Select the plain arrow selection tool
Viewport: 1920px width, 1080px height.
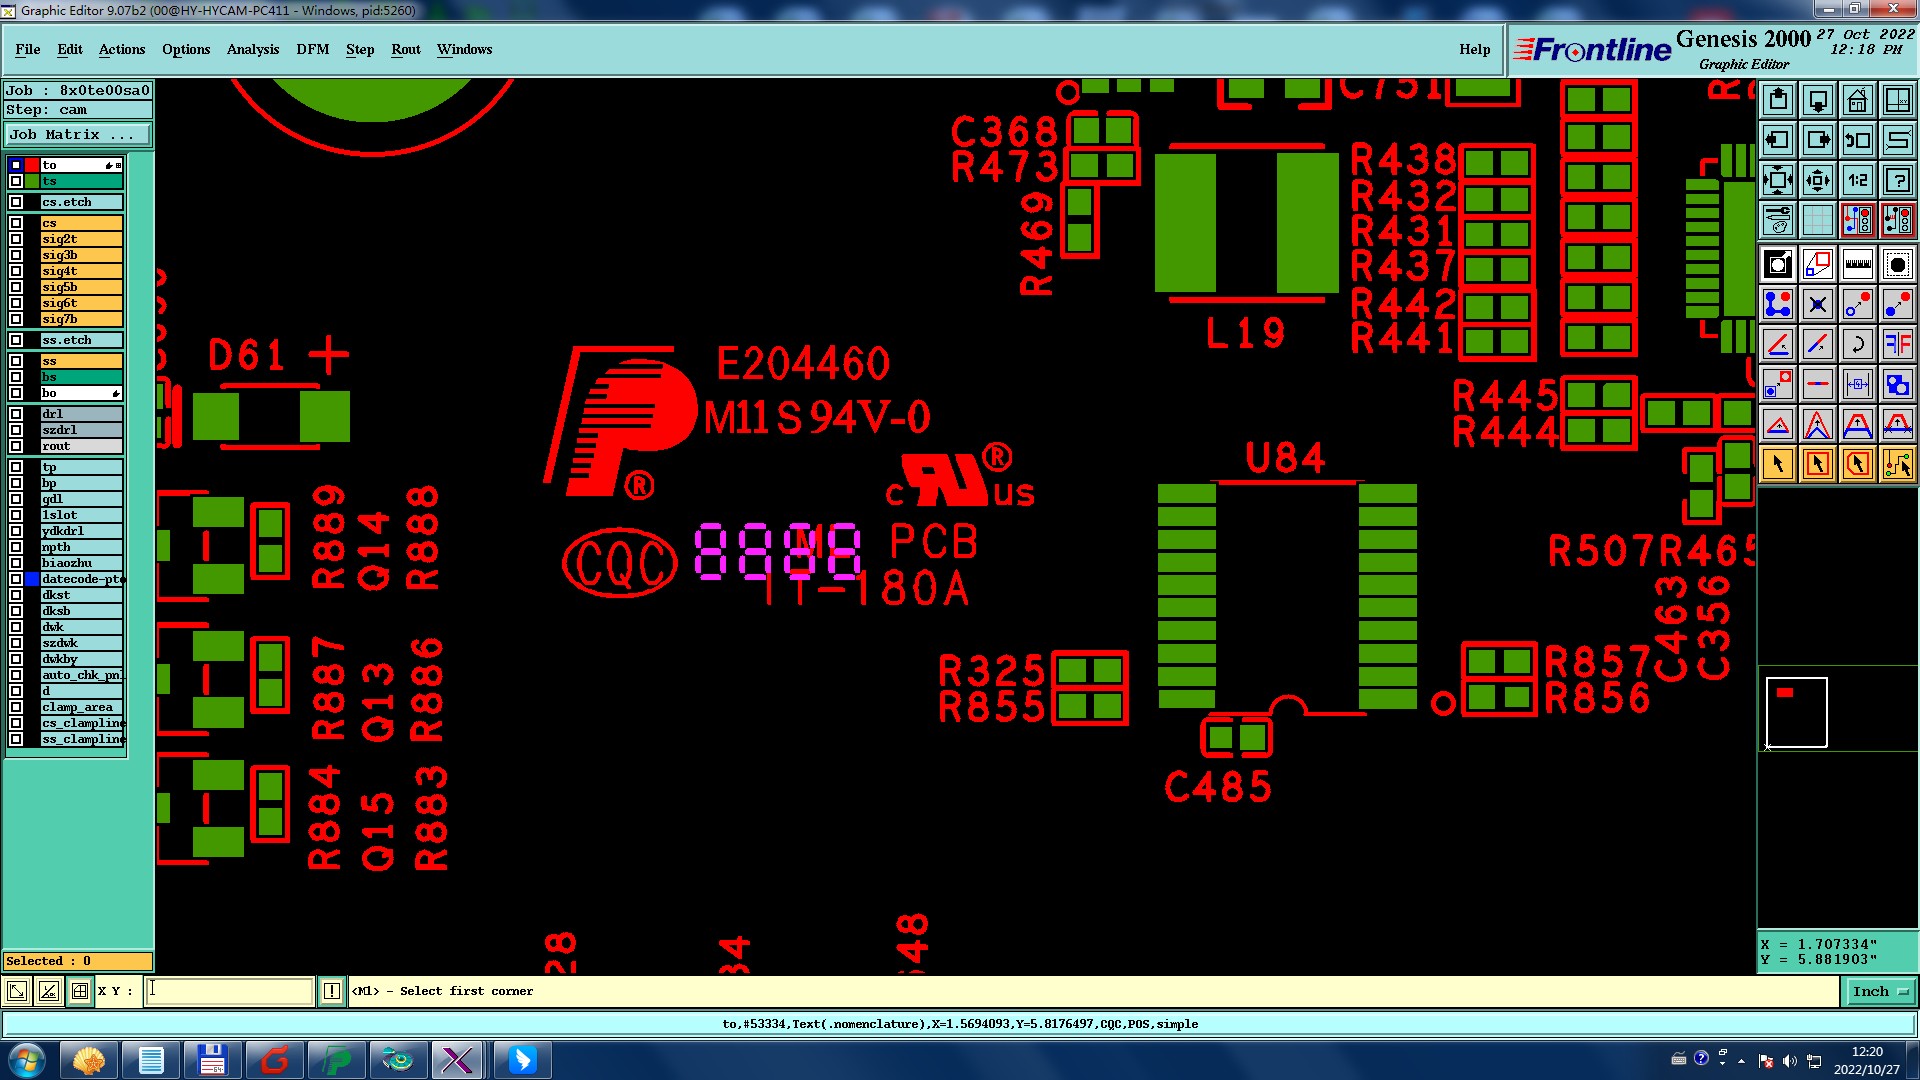(x=1778, y=464)
